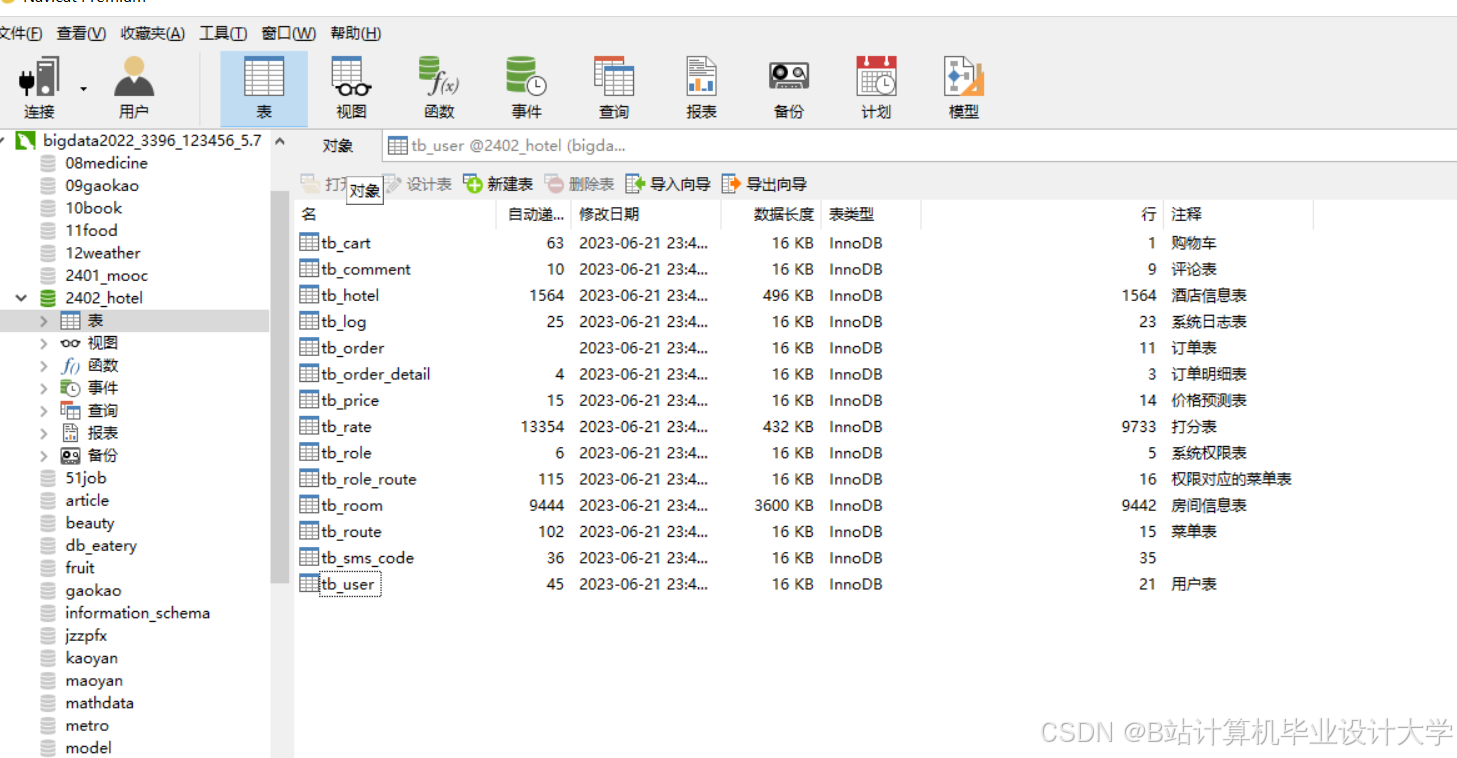Image resolution: width=1457 pixels, height=758 pixels.
Task: Collapse the 2402_hotel database node
Action: coord(21,298)
